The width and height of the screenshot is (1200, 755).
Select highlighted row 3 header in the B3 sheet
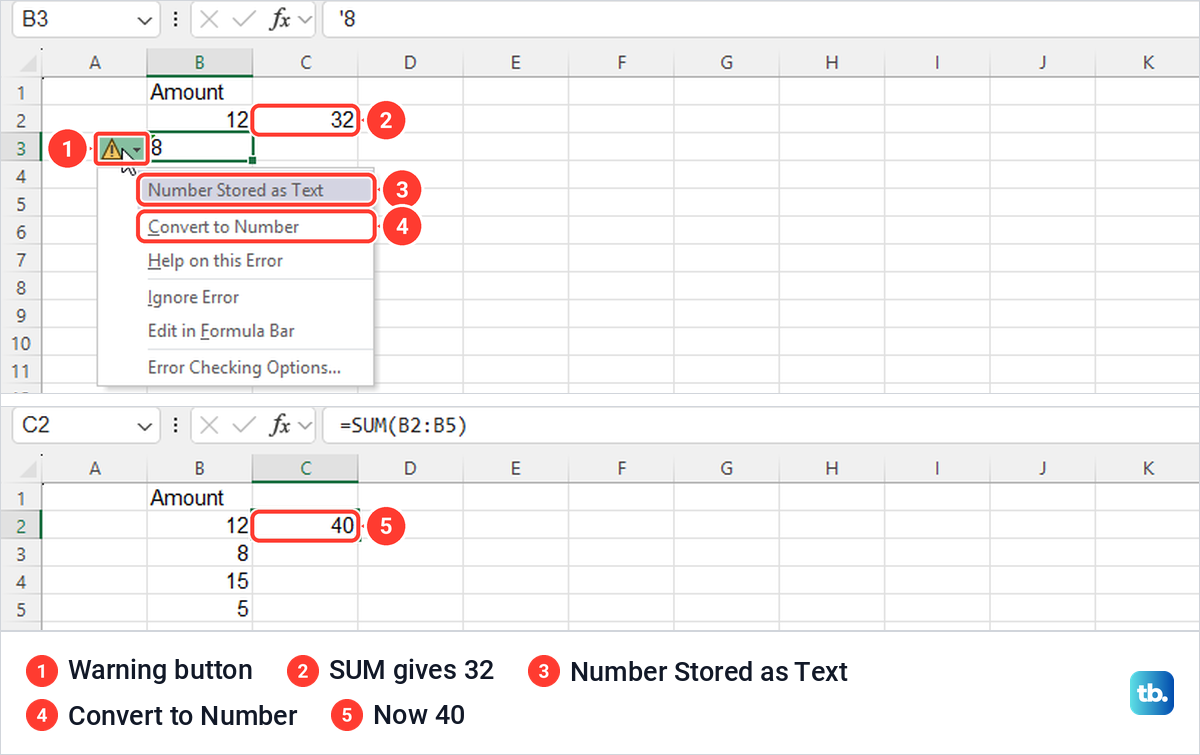21,148
